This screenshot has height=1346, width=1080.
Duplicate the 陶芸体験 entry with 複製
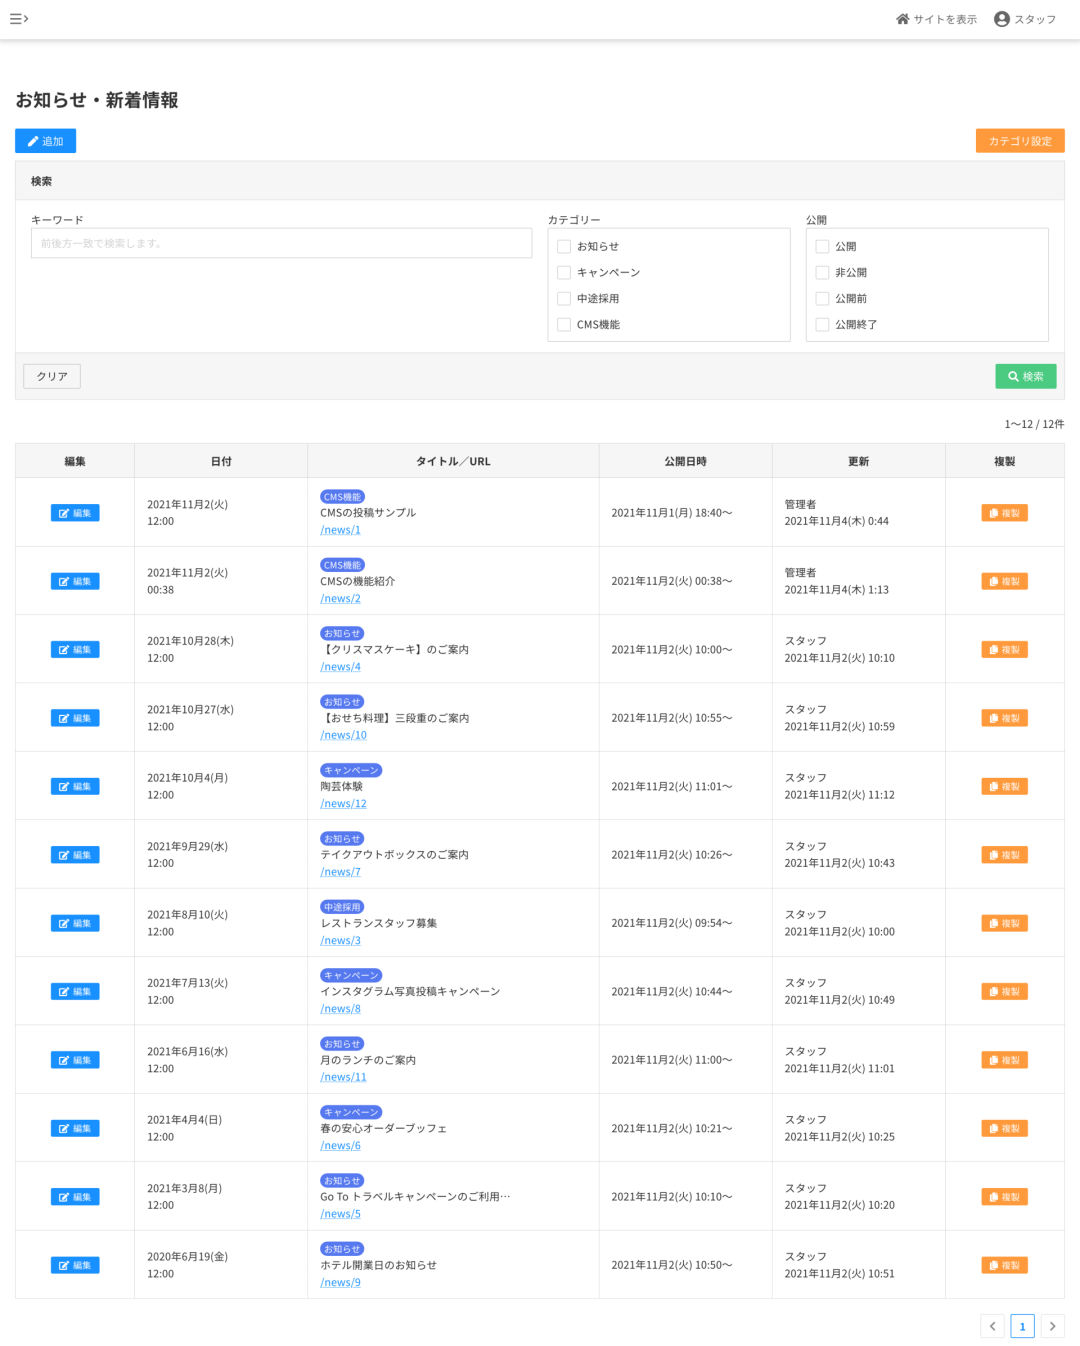click(x=1004, y=787)
